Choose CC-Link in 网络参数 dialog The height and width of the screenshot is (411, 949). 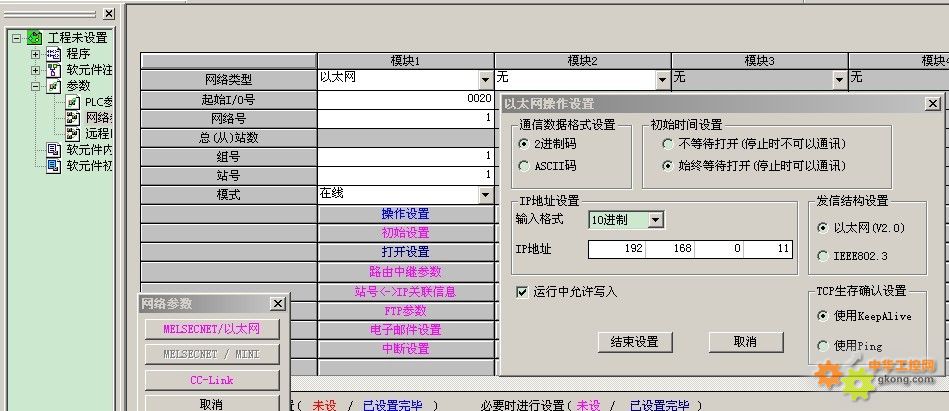[x=212, y=381]
